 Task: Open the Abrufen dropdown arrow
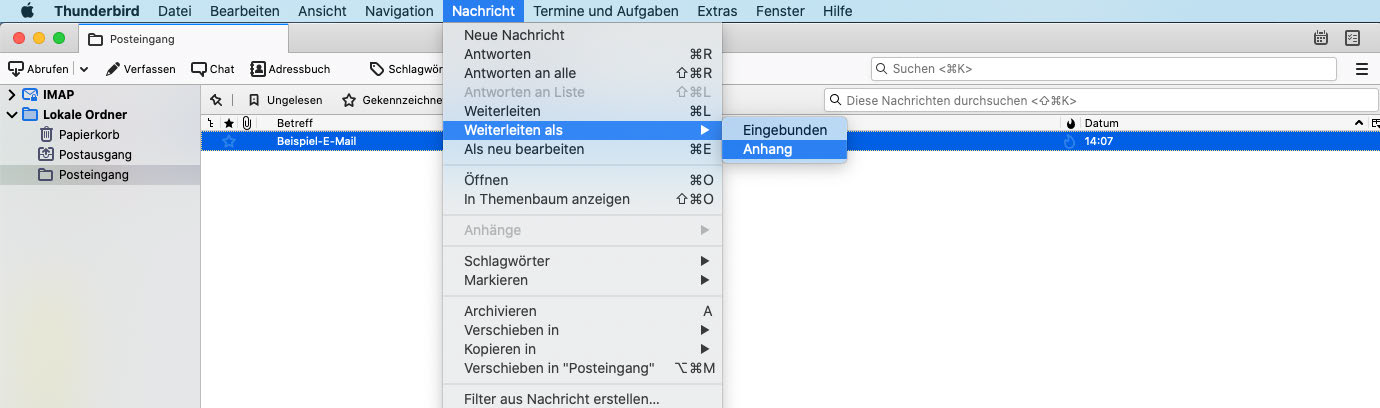(x=84, y=69)
